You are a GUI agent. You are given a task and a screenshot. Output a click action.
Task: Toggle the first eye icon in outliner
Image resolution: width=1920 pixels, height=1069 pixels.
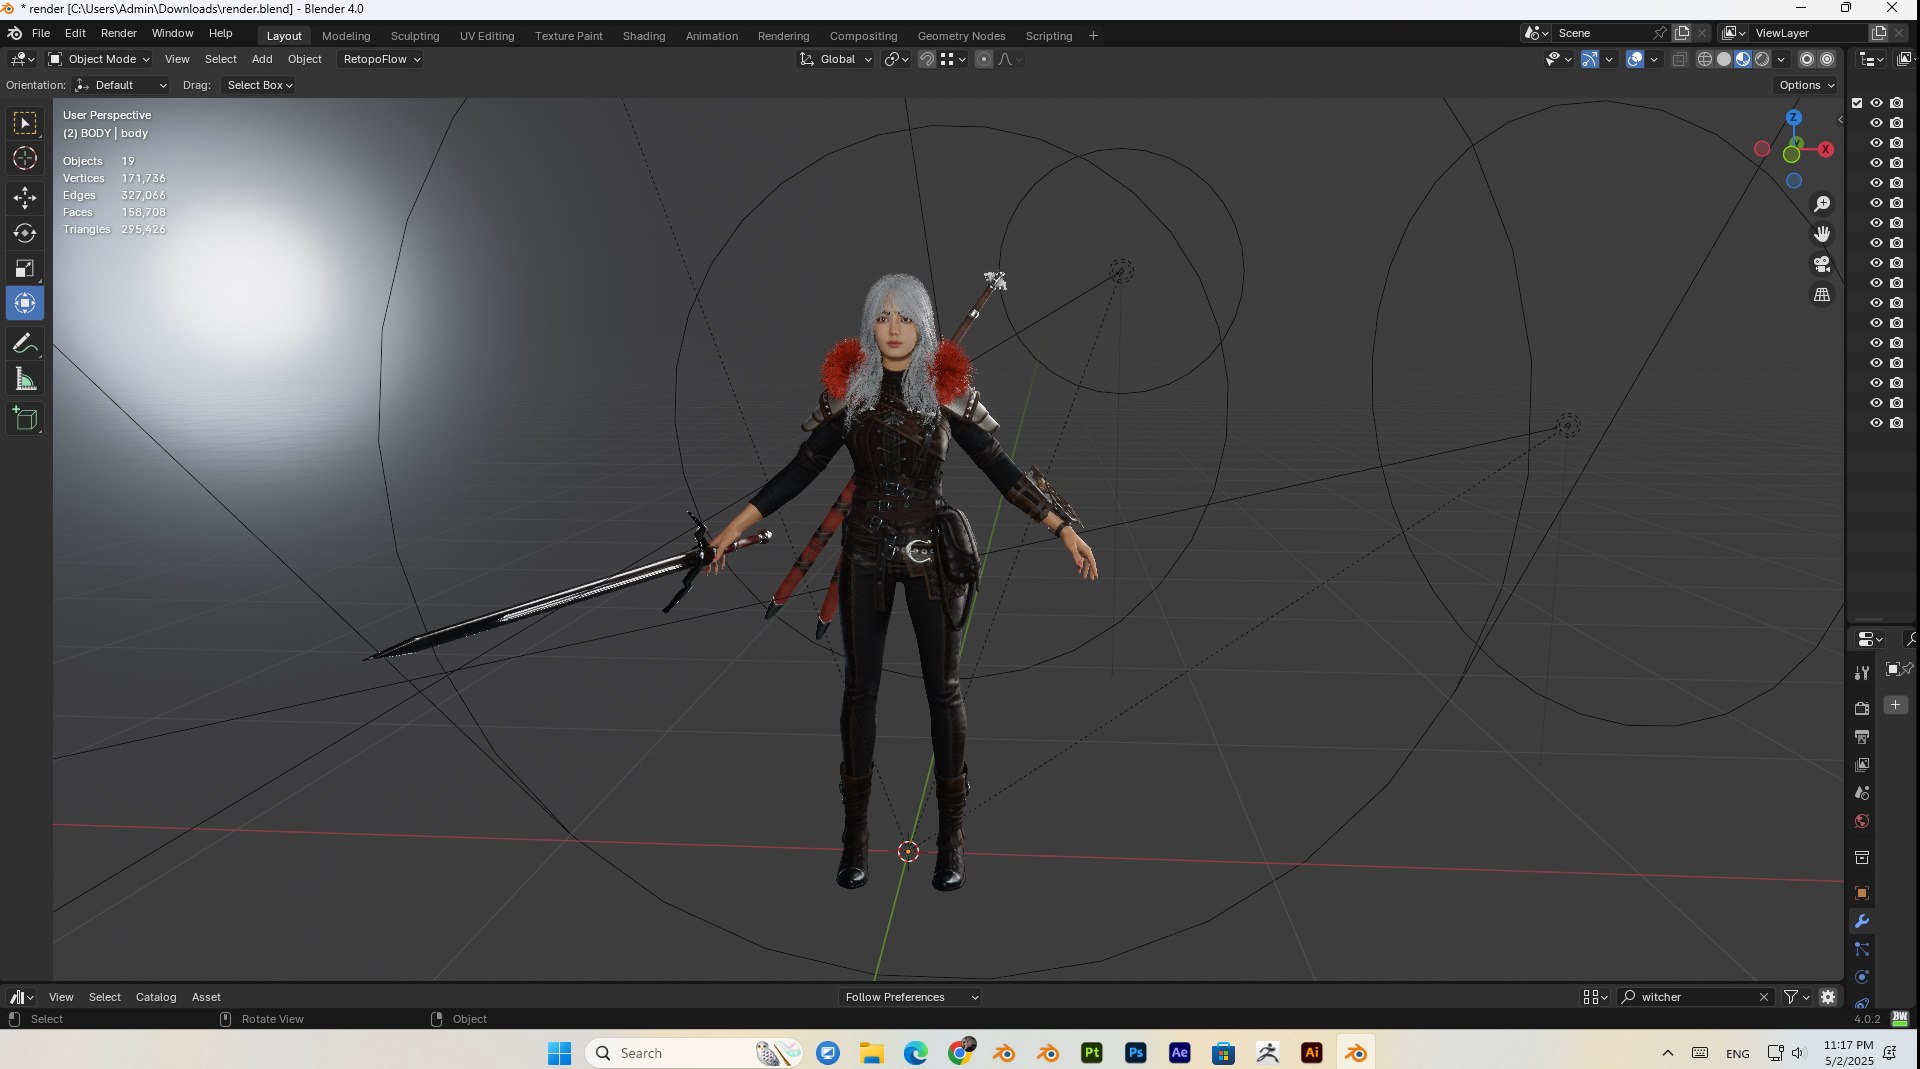click(x=1877, y=103)
